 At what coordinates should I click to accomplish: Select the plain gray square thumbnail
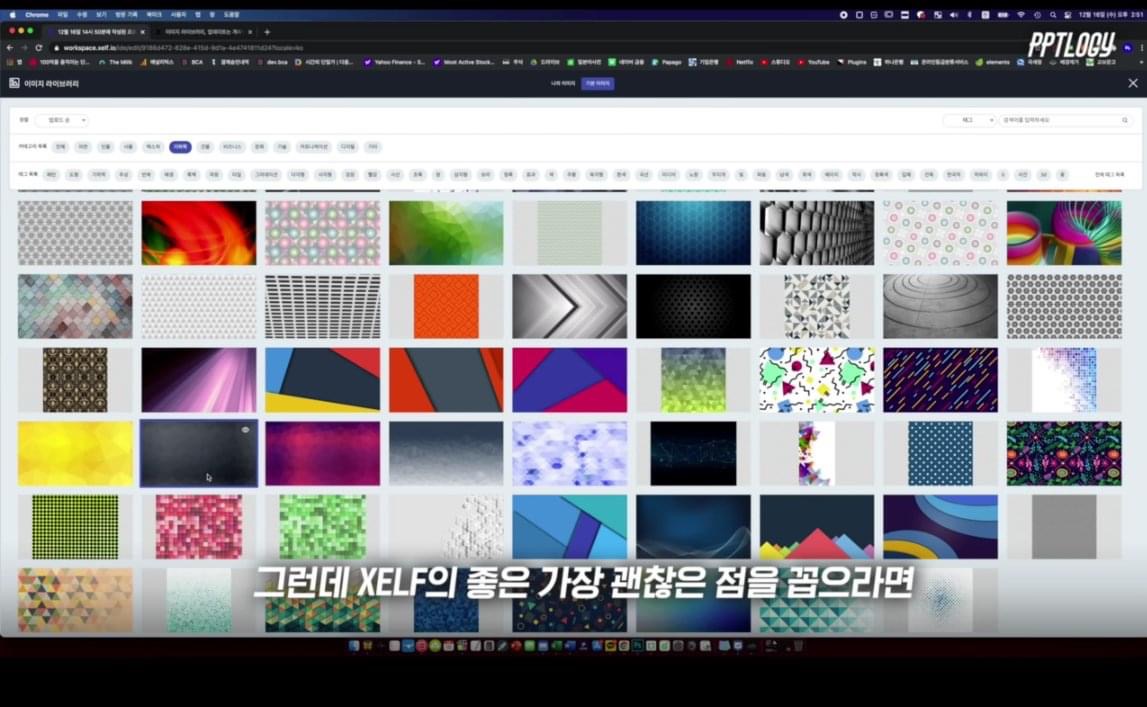pos(1064,527)
